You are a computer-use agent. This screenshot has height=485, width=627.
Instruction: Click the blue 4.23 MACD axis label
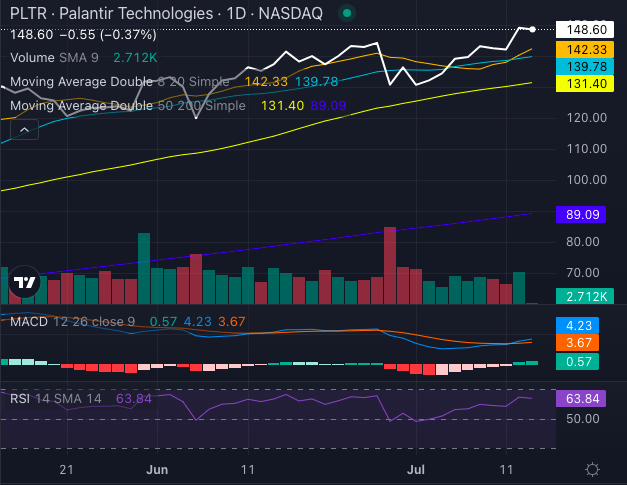577,325
